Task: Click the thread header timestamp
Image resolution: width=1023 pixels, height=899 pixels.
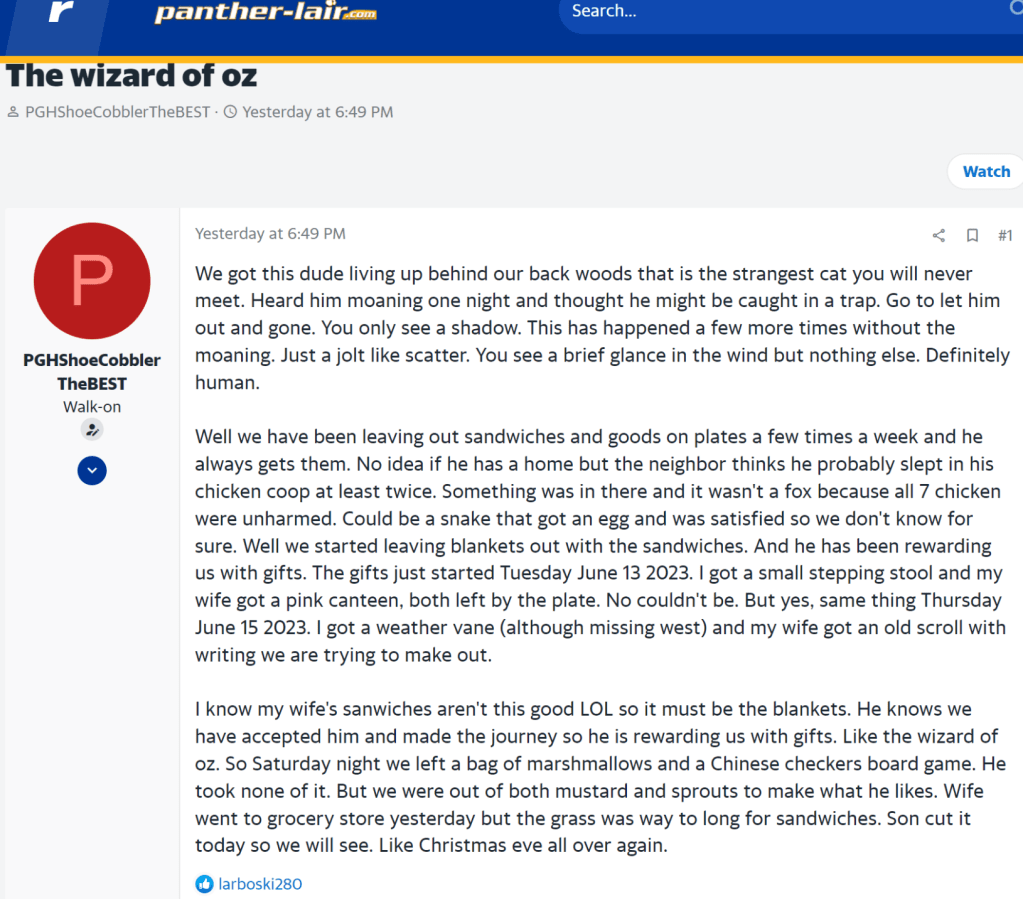Action: (x=317, y=112)
